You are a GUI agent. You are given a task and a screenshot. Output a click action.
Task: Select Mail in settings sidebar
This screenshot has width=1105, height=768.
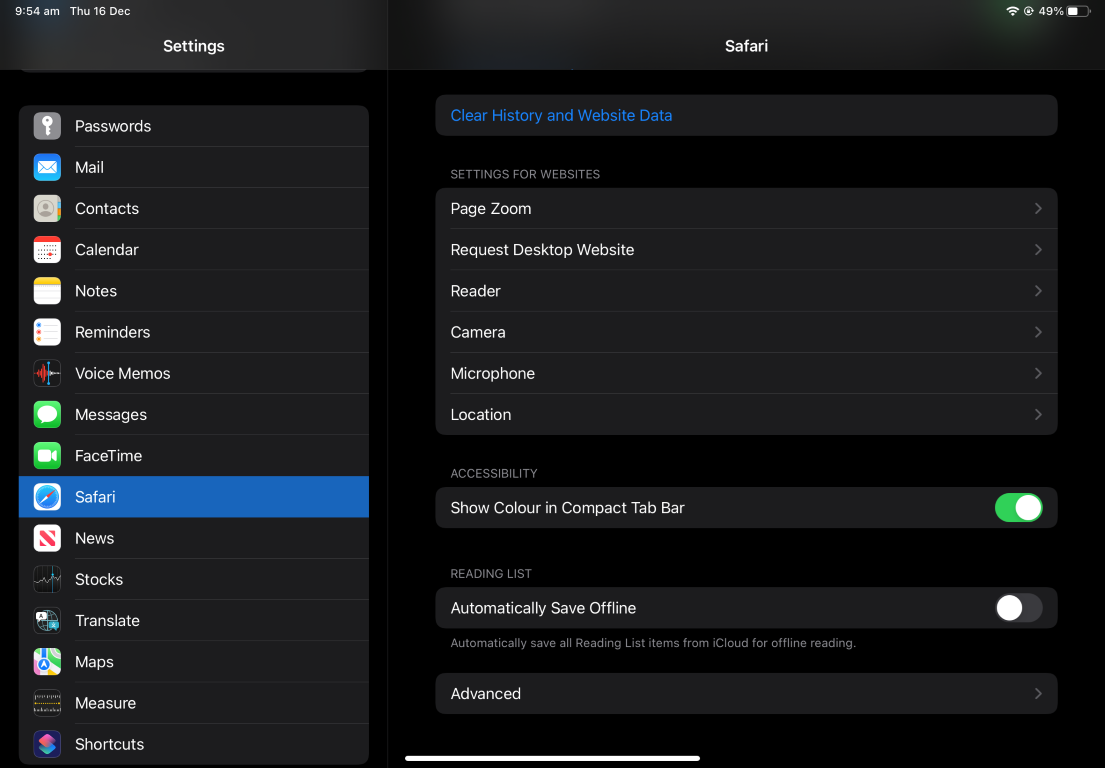click(x=194, y=167)
